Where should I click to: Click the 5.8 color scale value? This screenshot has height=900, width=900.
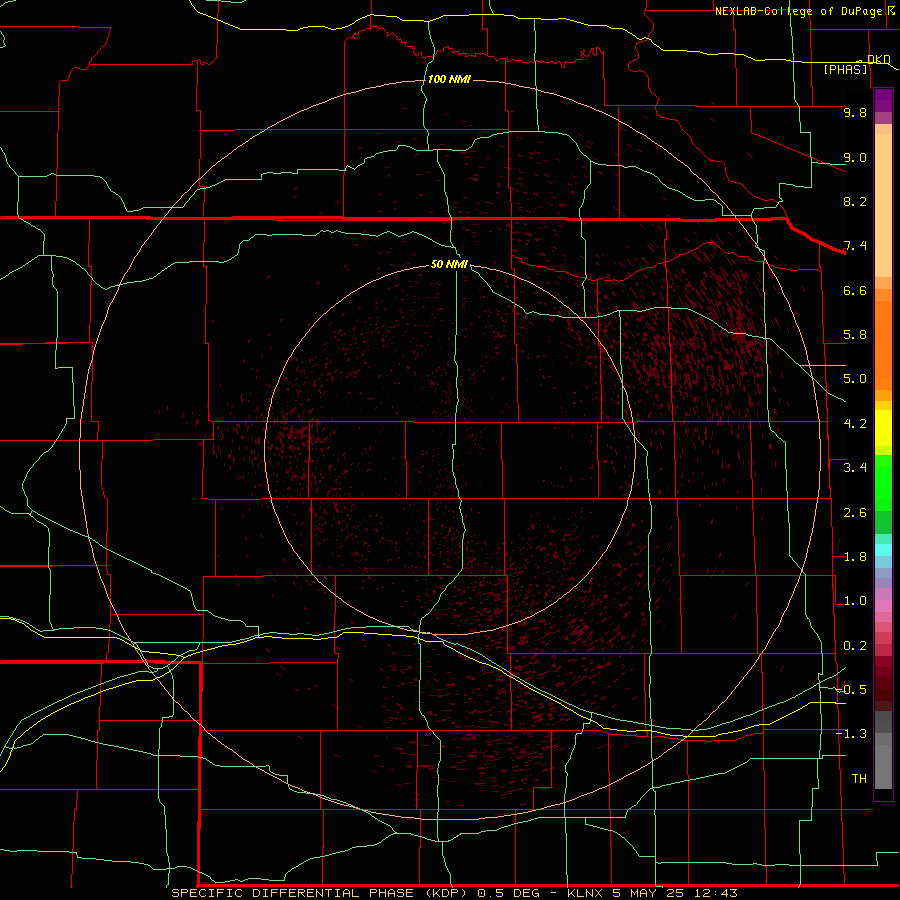click(855, 335)
